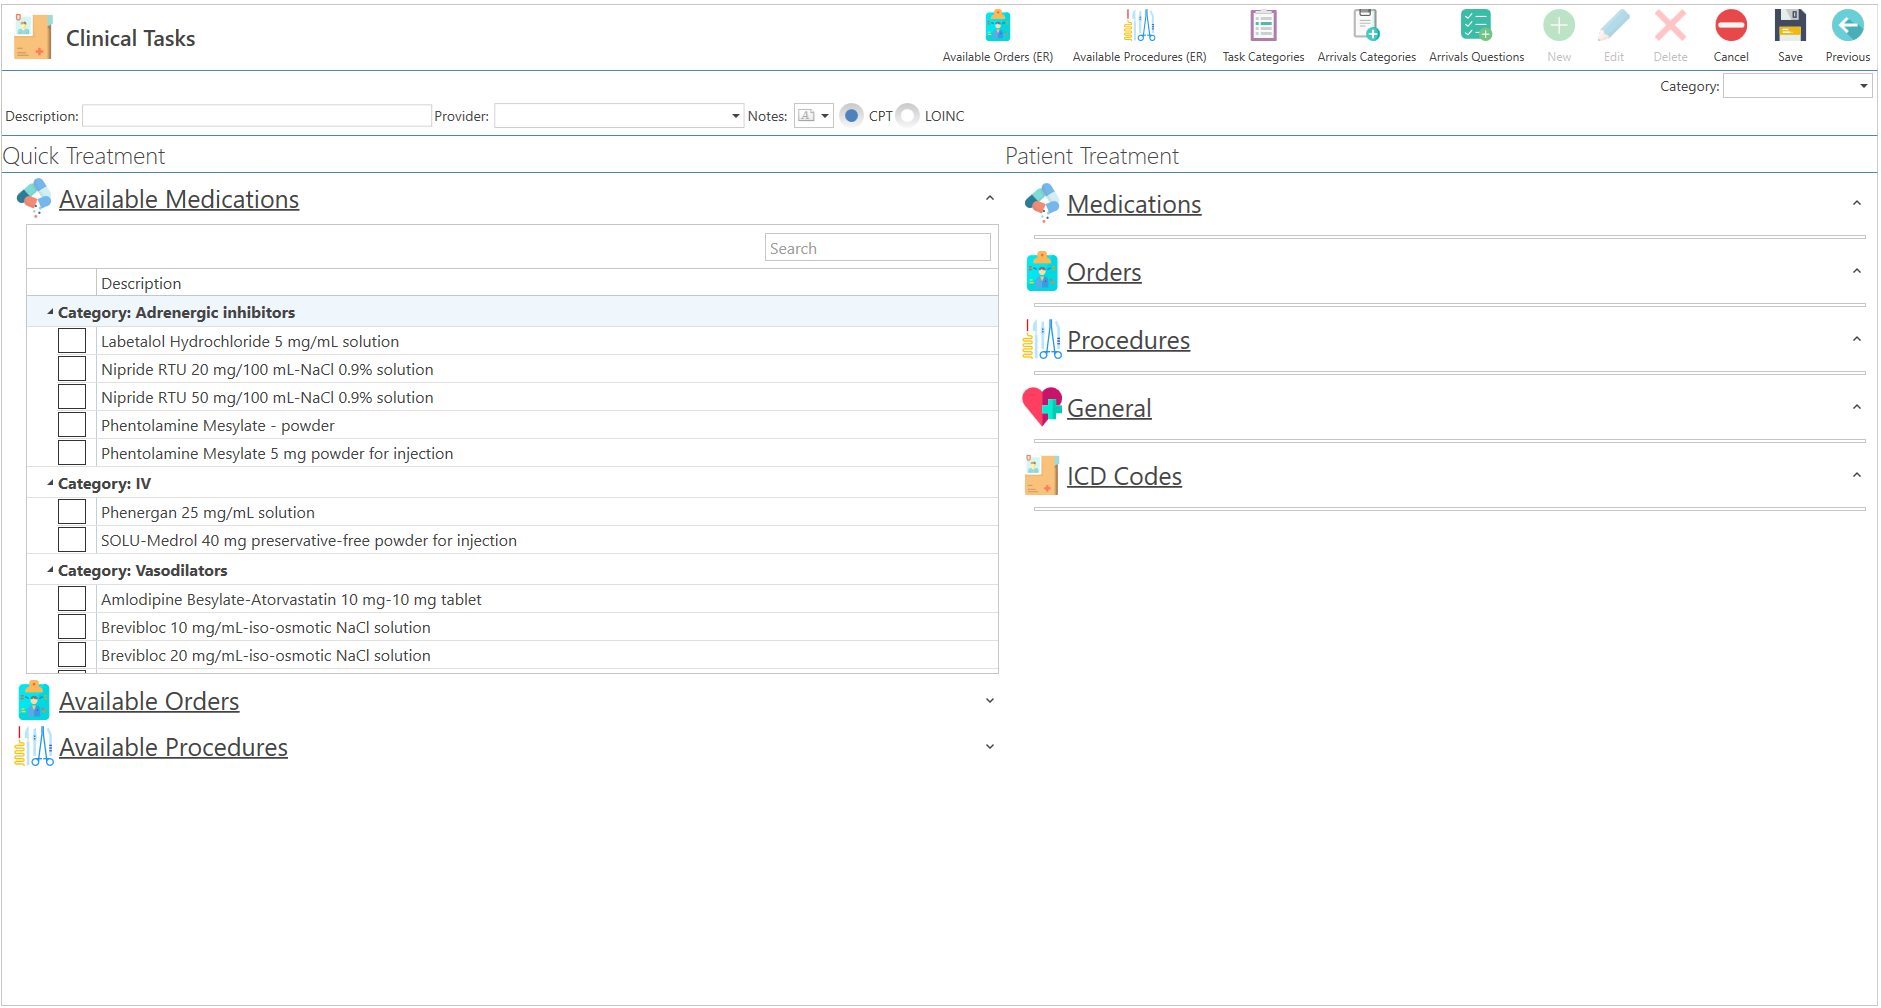The width and height of the screenshot is (1881, 1008).
Task: Click the Edit pencil icon
Action: 1614,25
